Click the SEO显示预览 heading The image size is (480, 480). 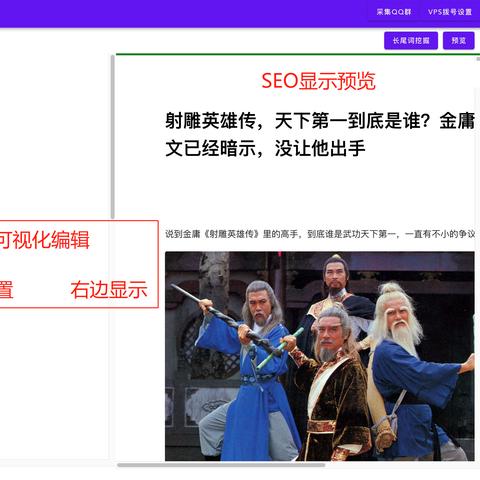[318, 81]
